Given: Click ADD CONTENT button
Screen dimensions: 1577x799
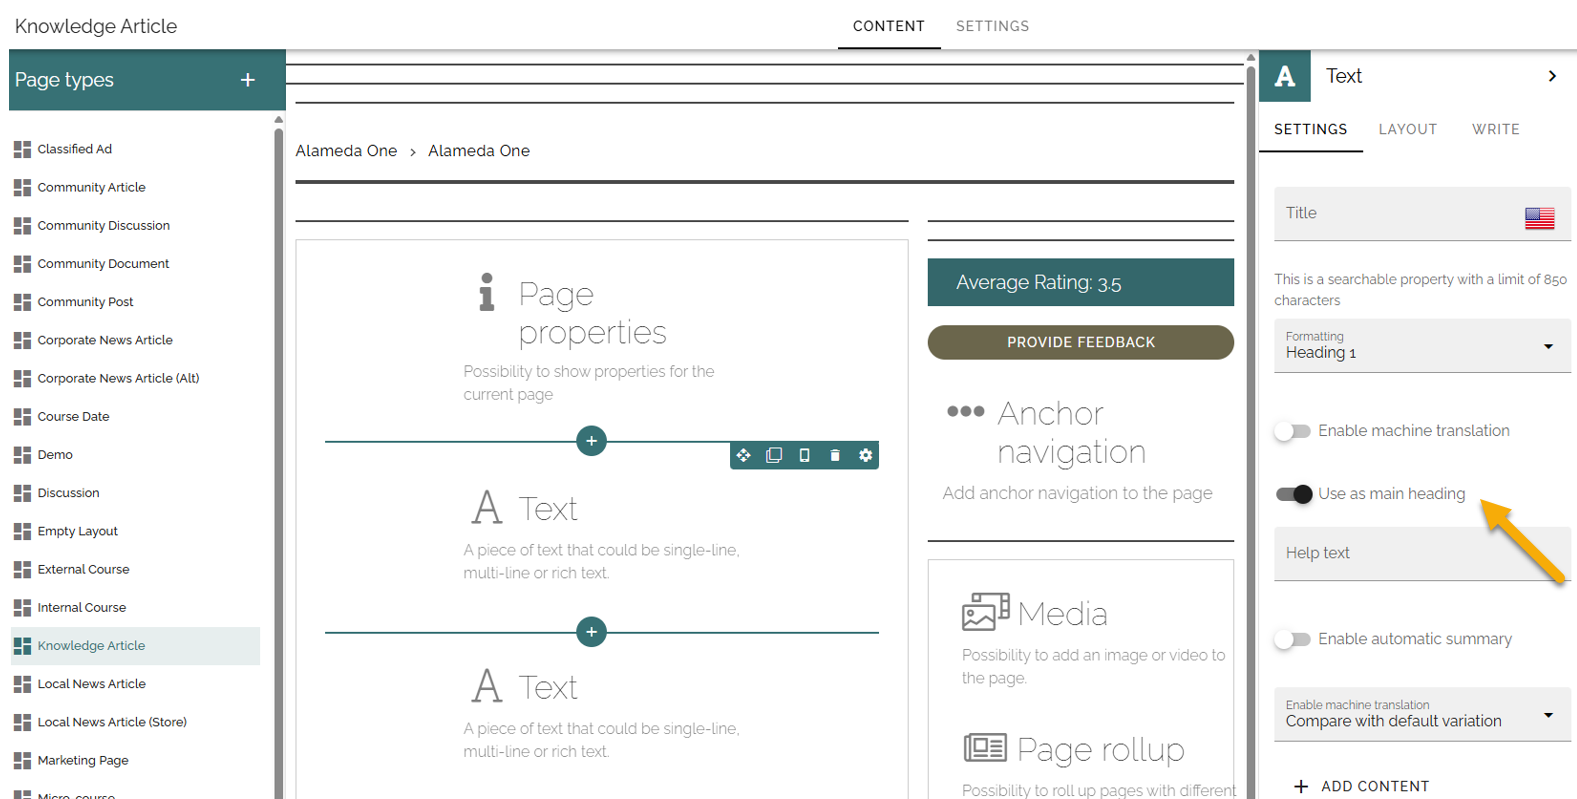Looking at the screenshot, I should tap(1362, 786).
